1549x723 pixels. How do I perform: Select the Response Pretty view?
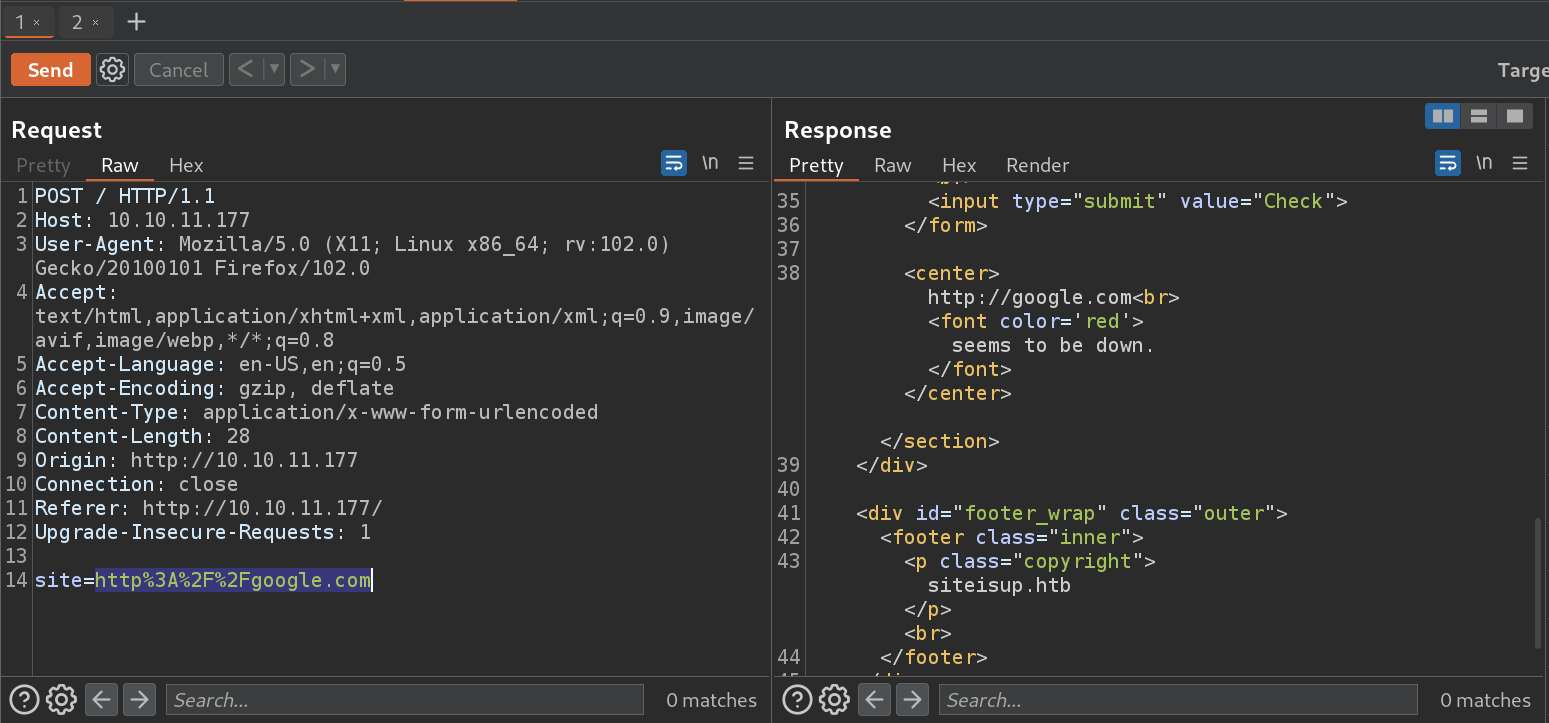point(816,165)
